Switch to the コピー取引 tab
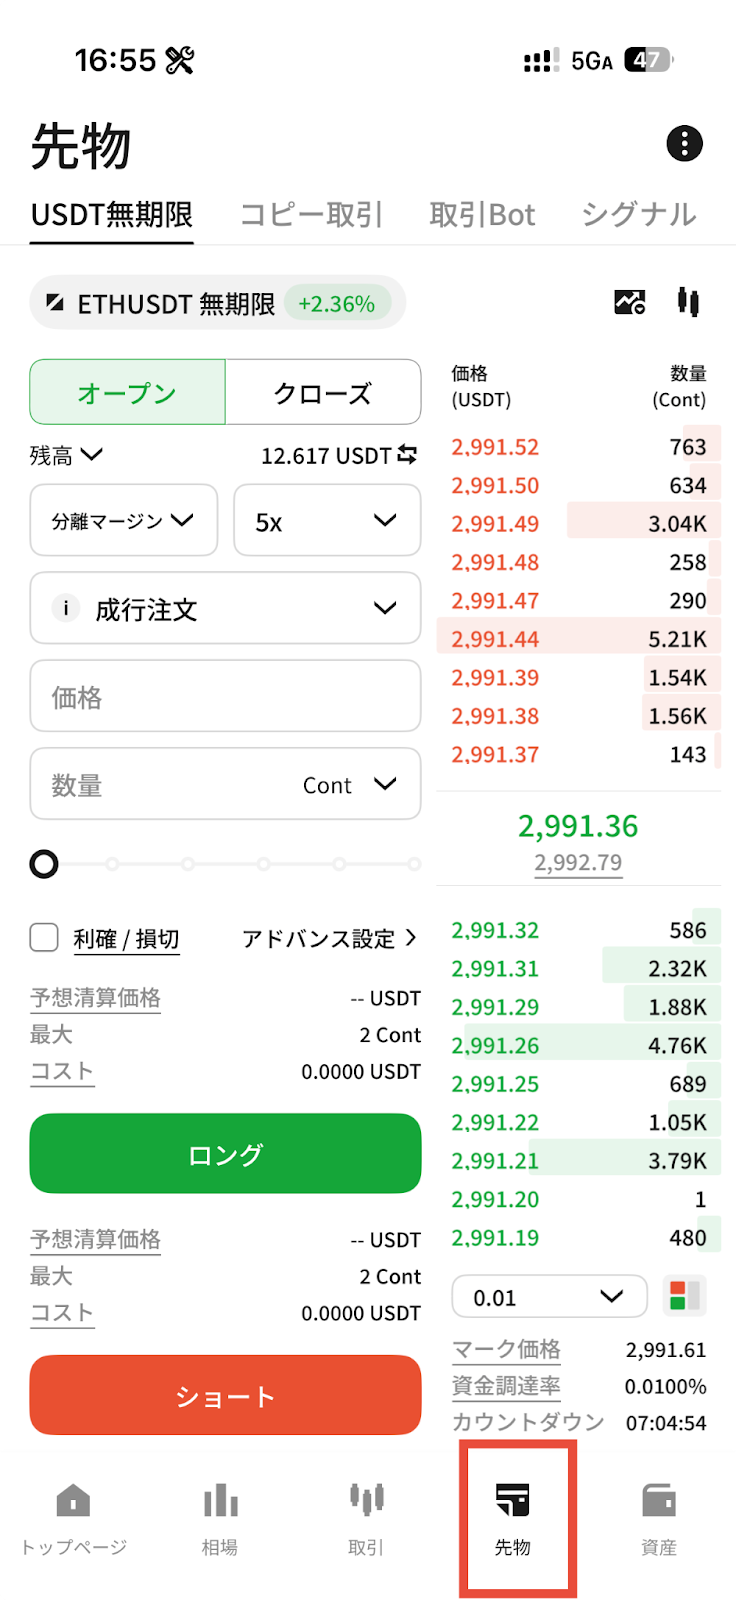The image size is (736, 1600). 312,215
